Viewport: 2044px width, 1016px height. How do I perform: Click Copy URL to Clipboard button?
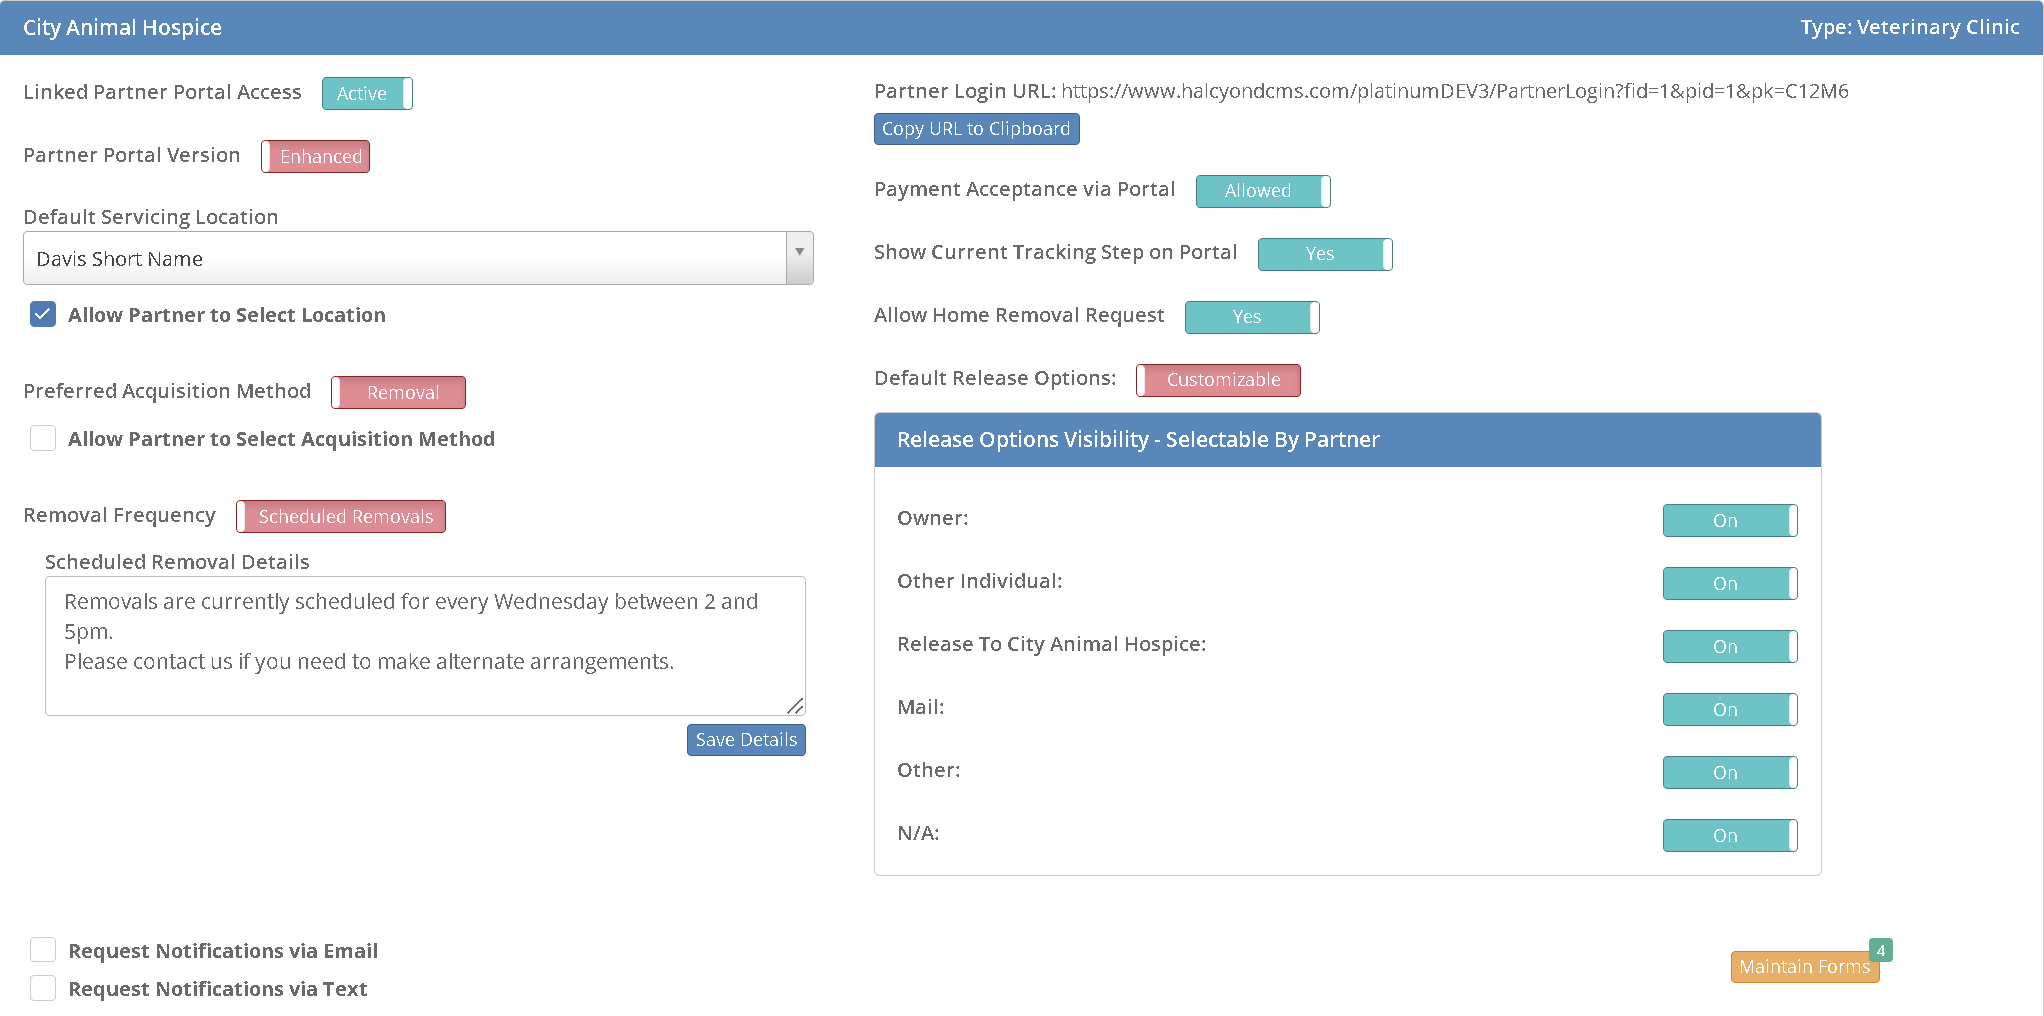tap(976, 129)
